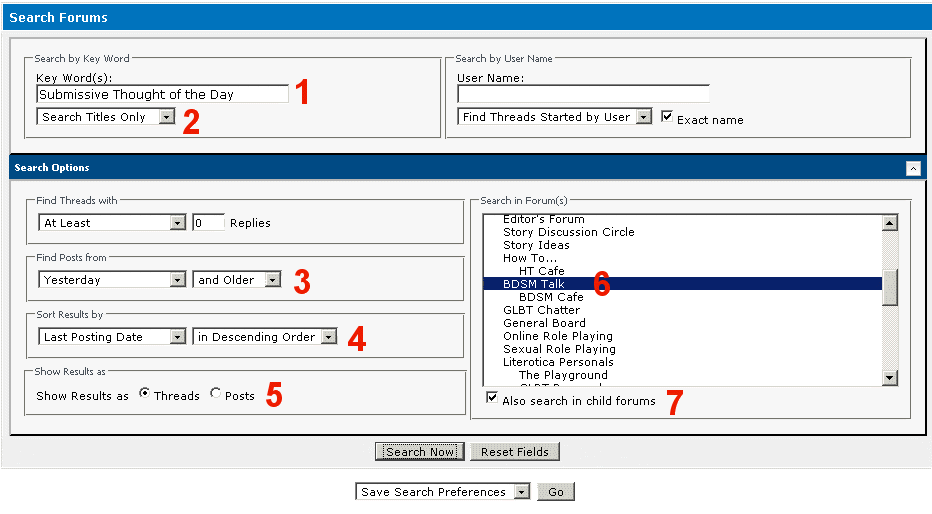
Task: Open the Yesterday date dropdown
Action: click(x=112, y=280)
